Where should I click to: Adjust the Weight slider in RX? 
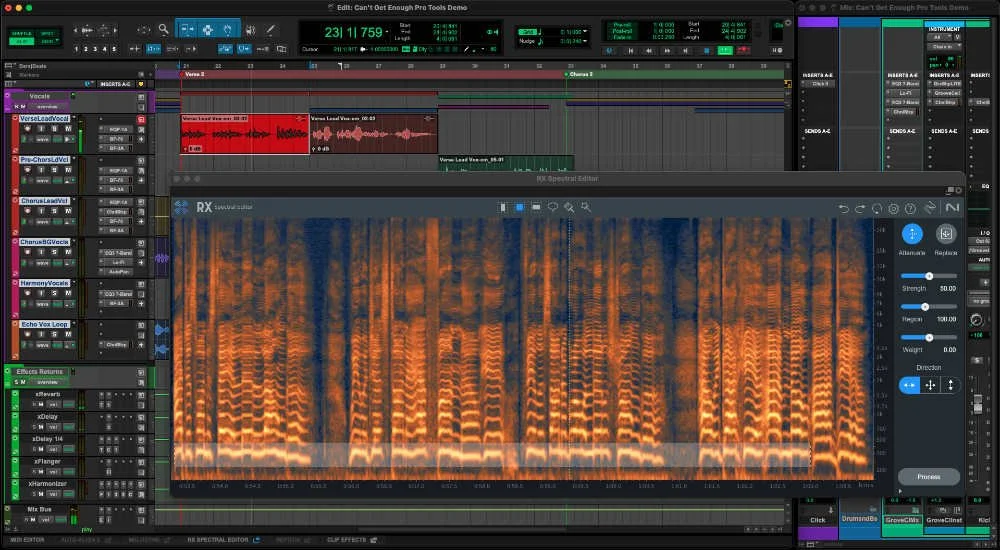tap(929, 338)
